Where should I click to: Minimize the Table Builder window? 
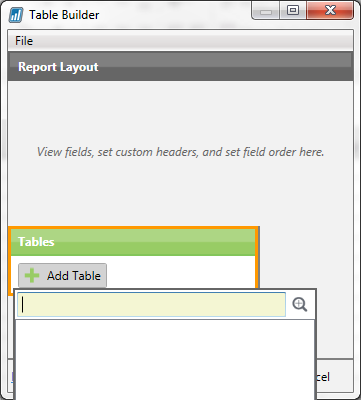coord(266,12)
